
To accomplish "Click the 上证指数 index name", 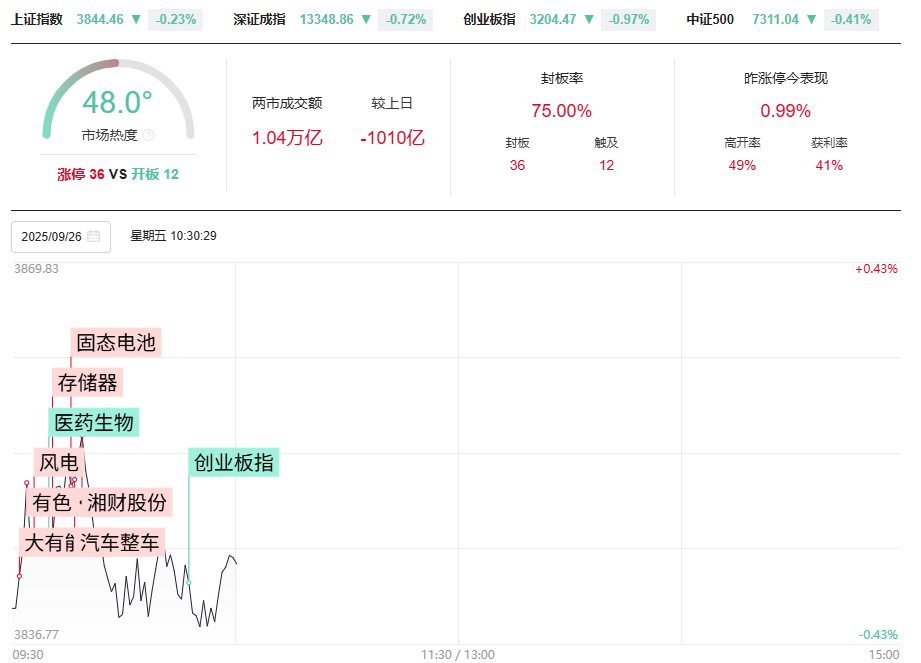I will [x=37, y=19].
